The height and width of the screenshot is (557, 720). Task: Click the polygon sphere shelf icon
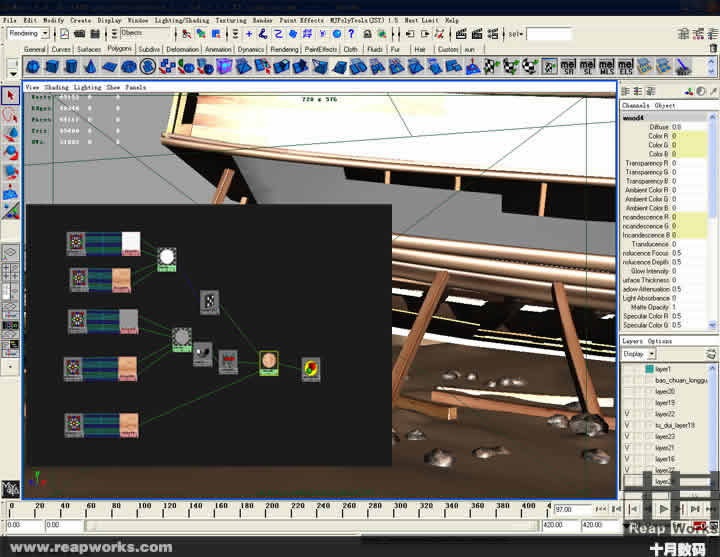point(32,67)
